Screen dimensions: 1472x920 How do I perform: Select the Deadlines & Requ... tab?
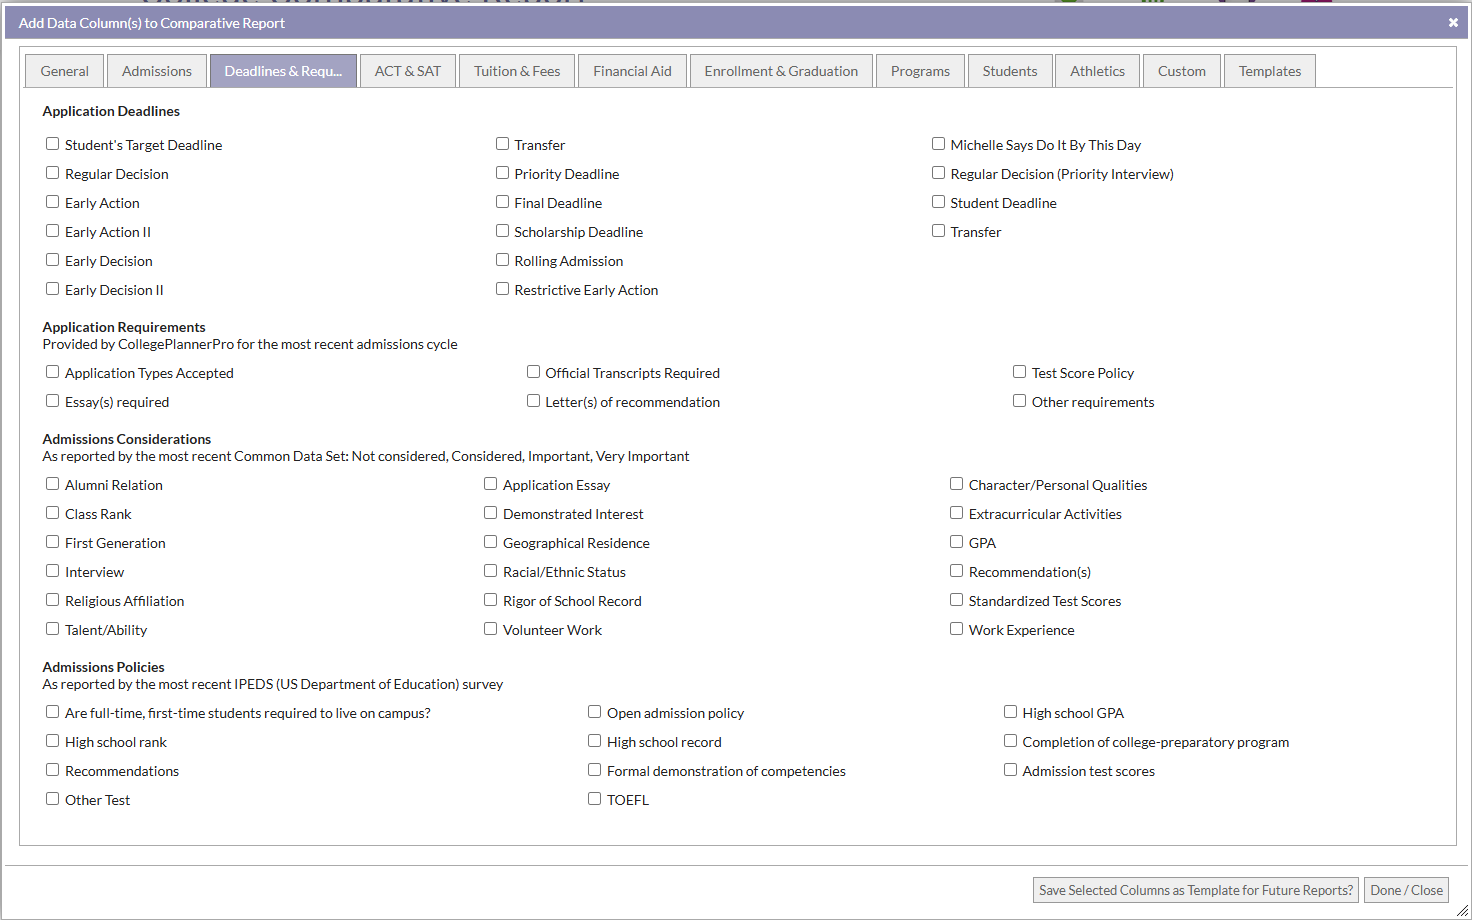click(283, 71)
